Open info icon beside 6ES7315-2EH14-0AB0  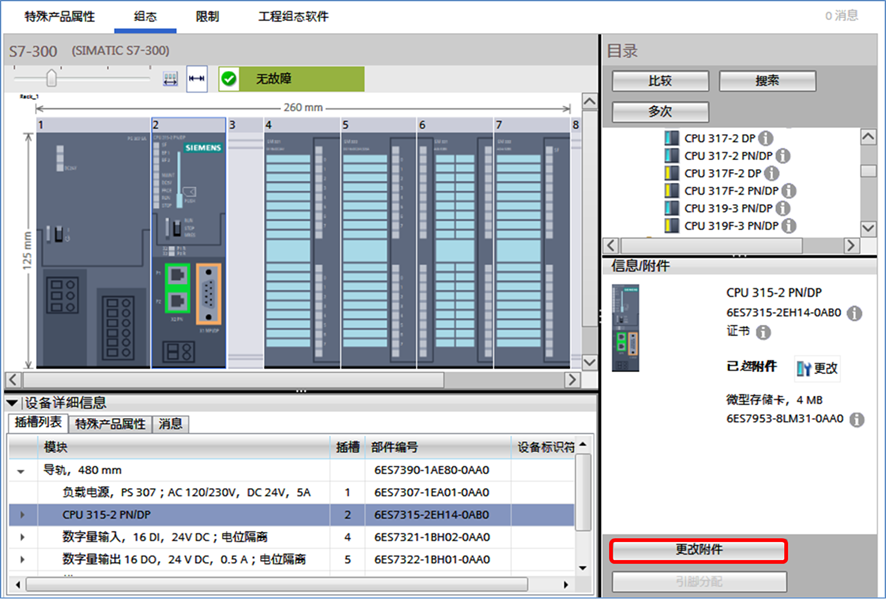click(x=855, y=313)
